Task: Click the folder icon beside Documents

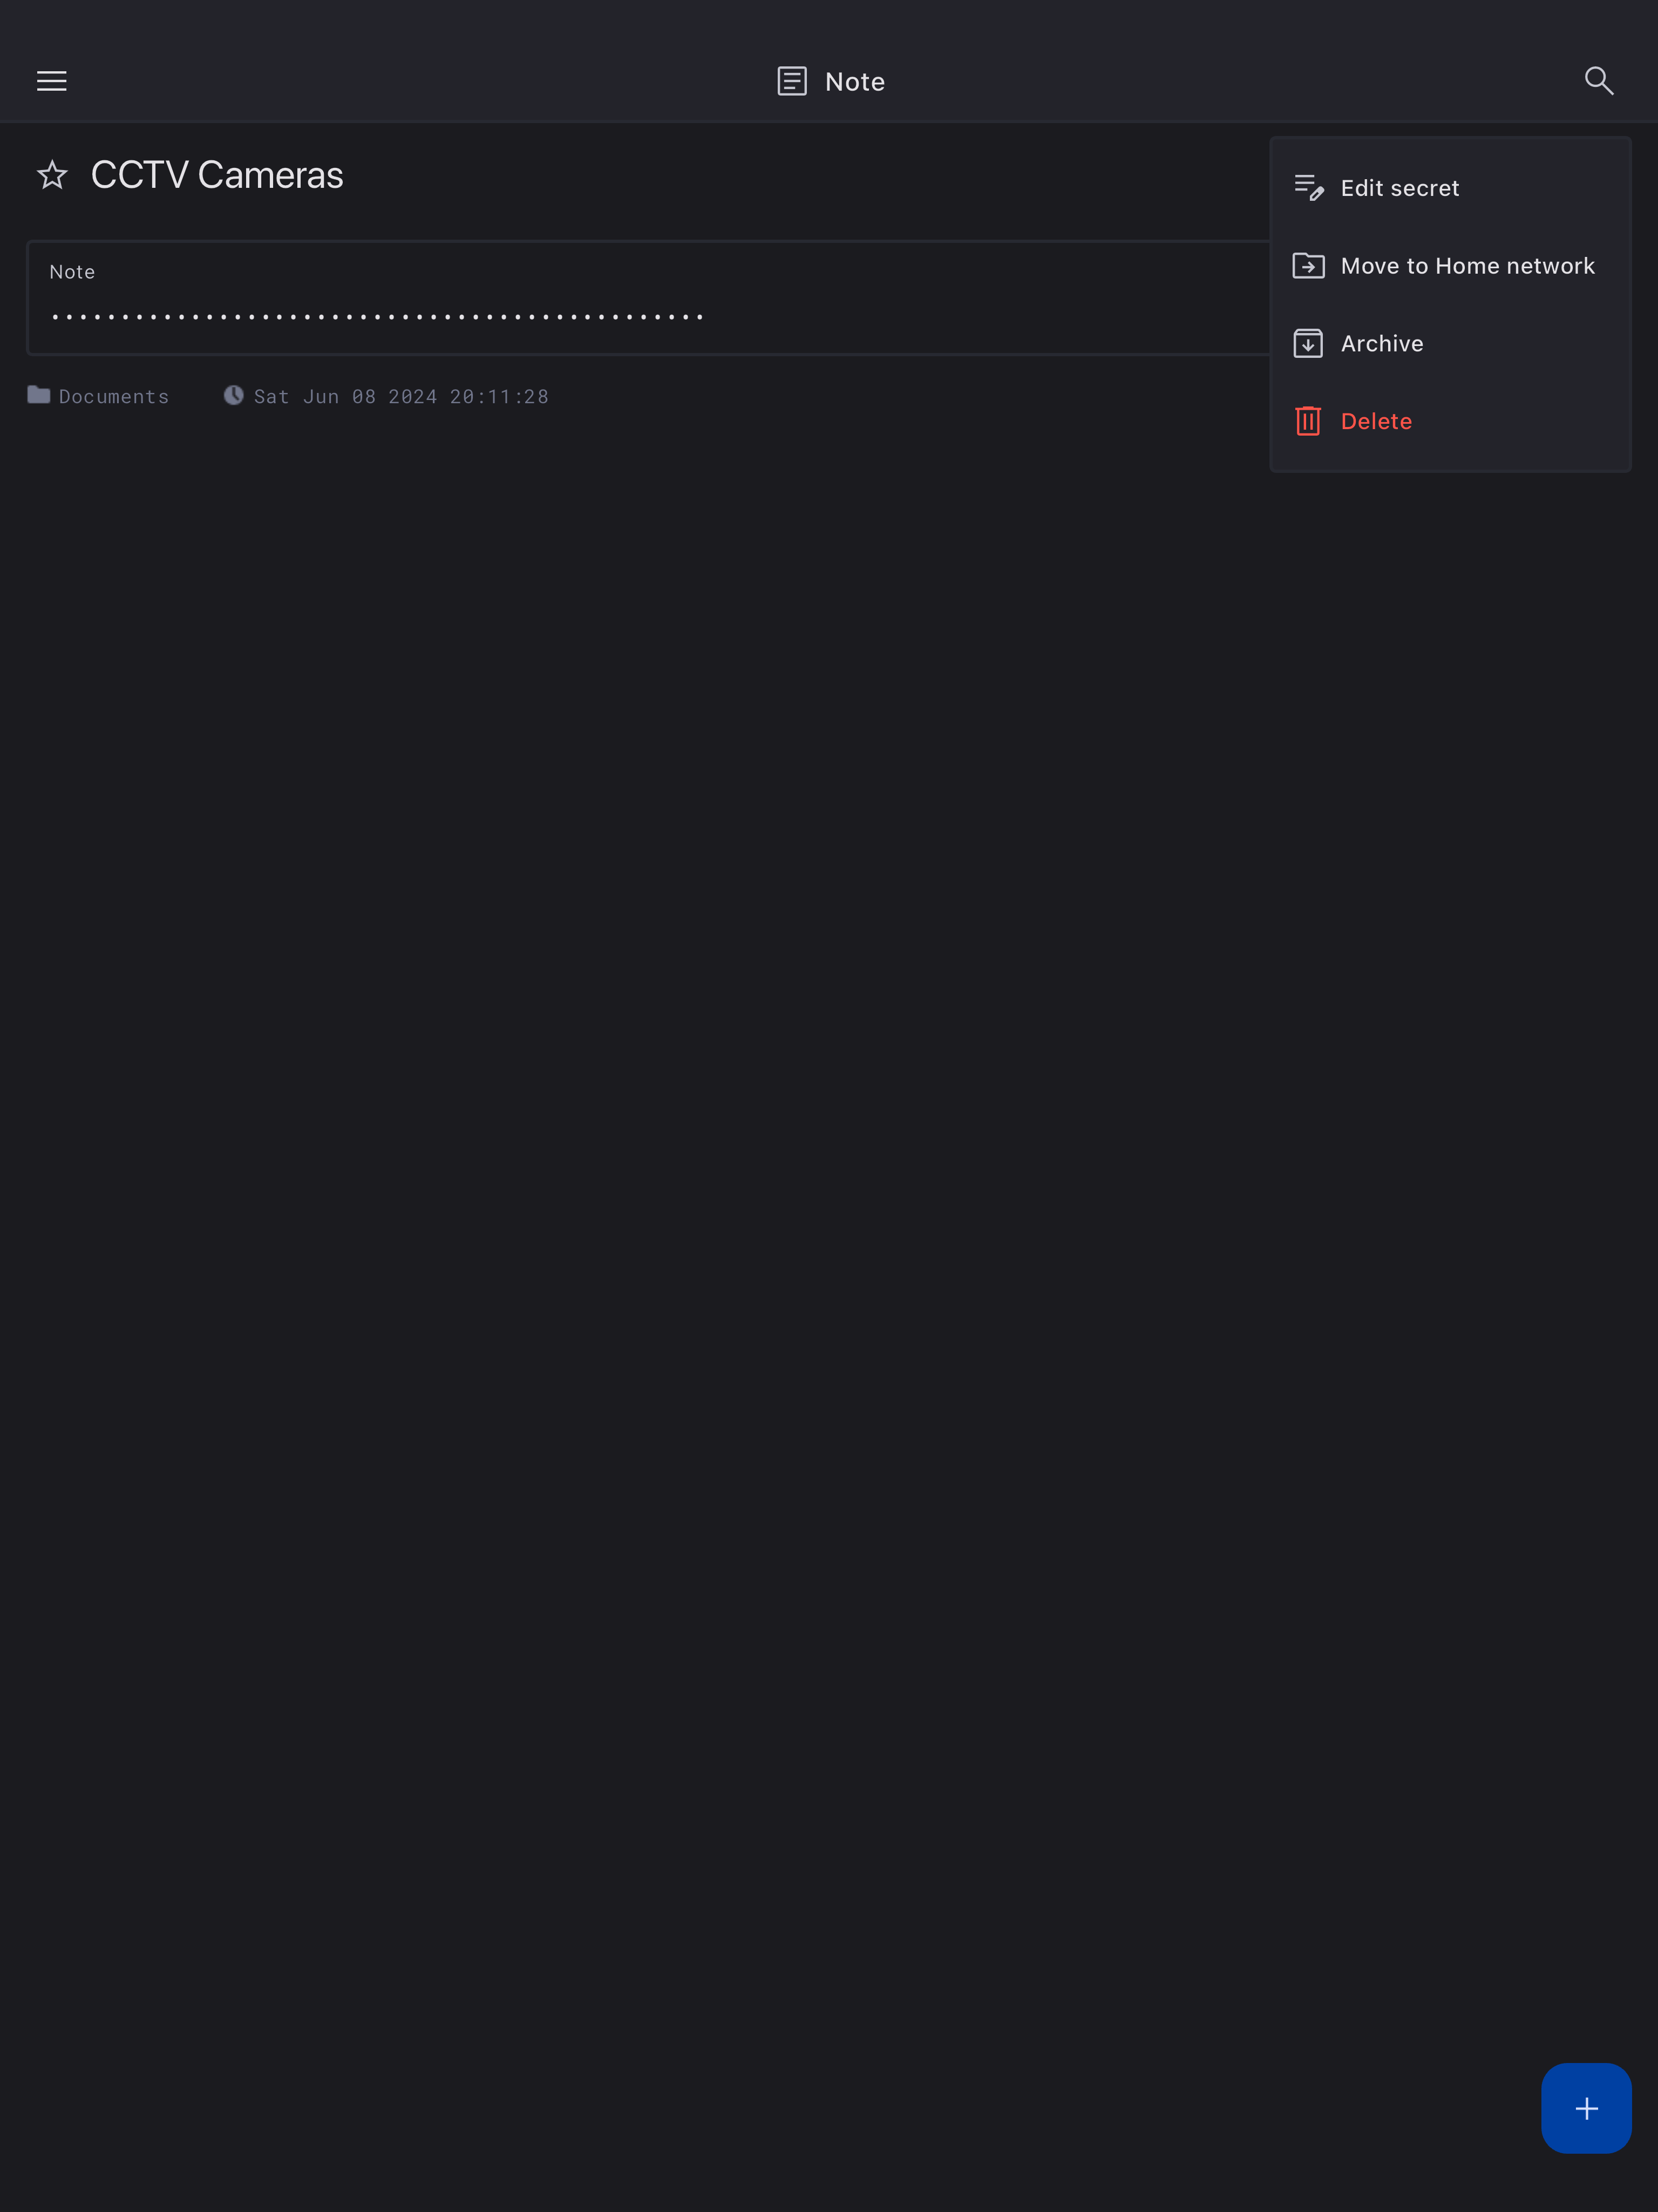Action: [x=39, y=395]
